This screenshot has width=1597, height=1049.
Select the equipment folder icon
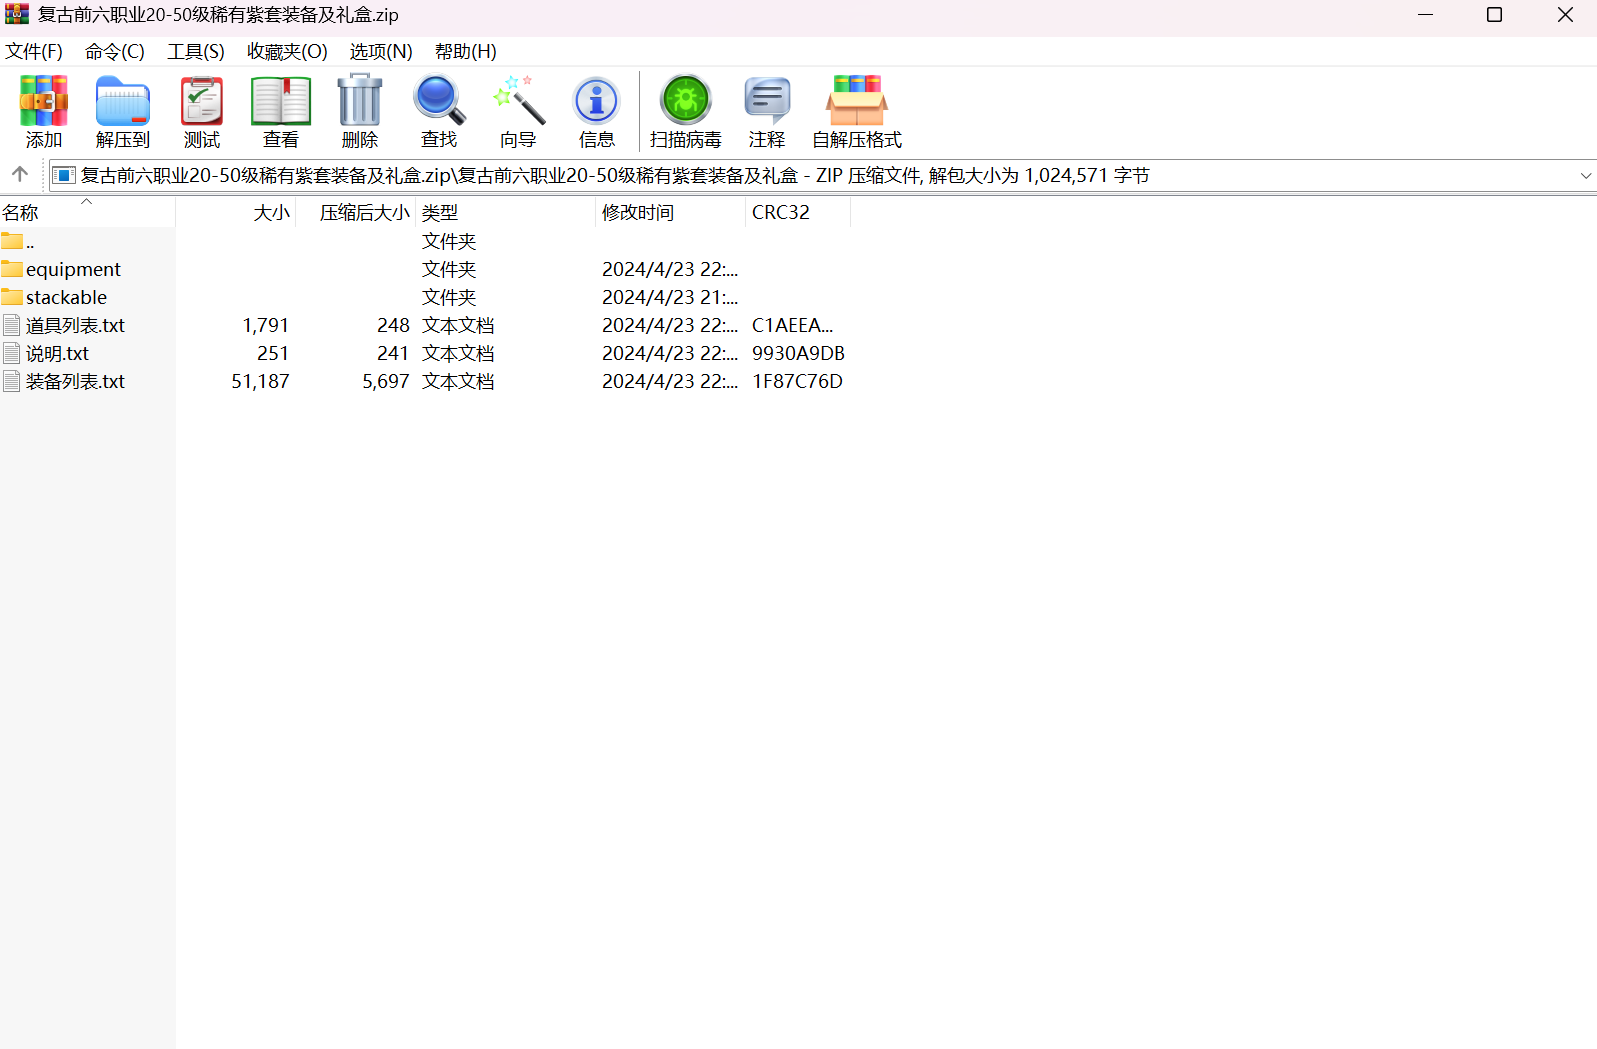click(12, 269)
